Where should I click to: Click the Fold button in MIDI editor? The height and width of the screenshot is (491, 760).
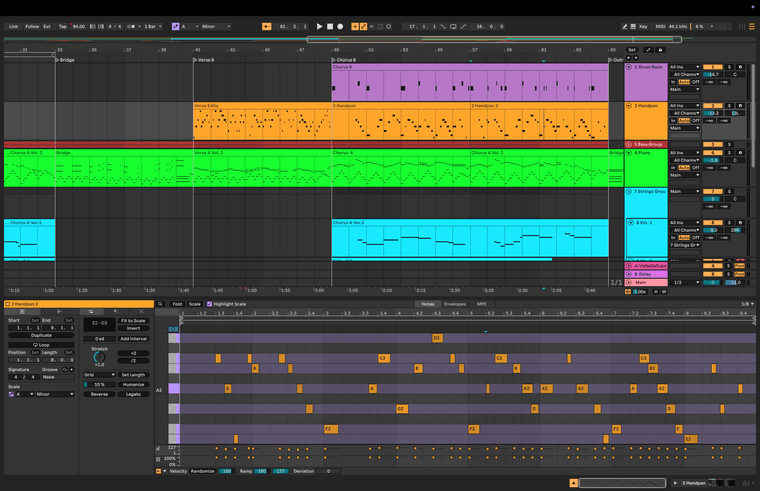tap(177, 304)
